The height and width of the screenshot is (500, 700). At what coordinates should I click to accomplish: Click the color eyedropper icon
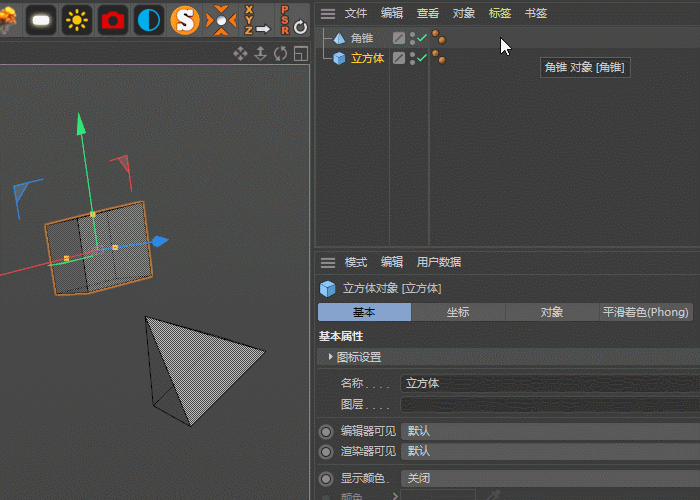494,495
